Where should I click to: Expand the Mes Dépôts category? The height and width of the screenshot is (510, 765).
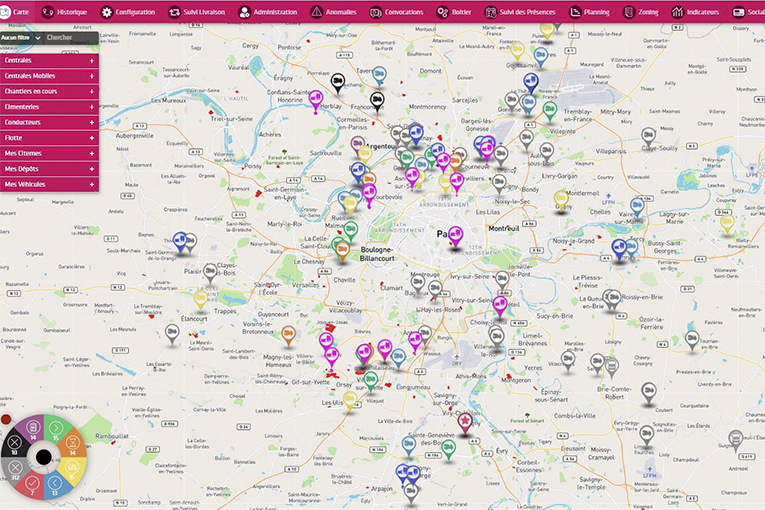pyautogui.click(x=49, y=169)
